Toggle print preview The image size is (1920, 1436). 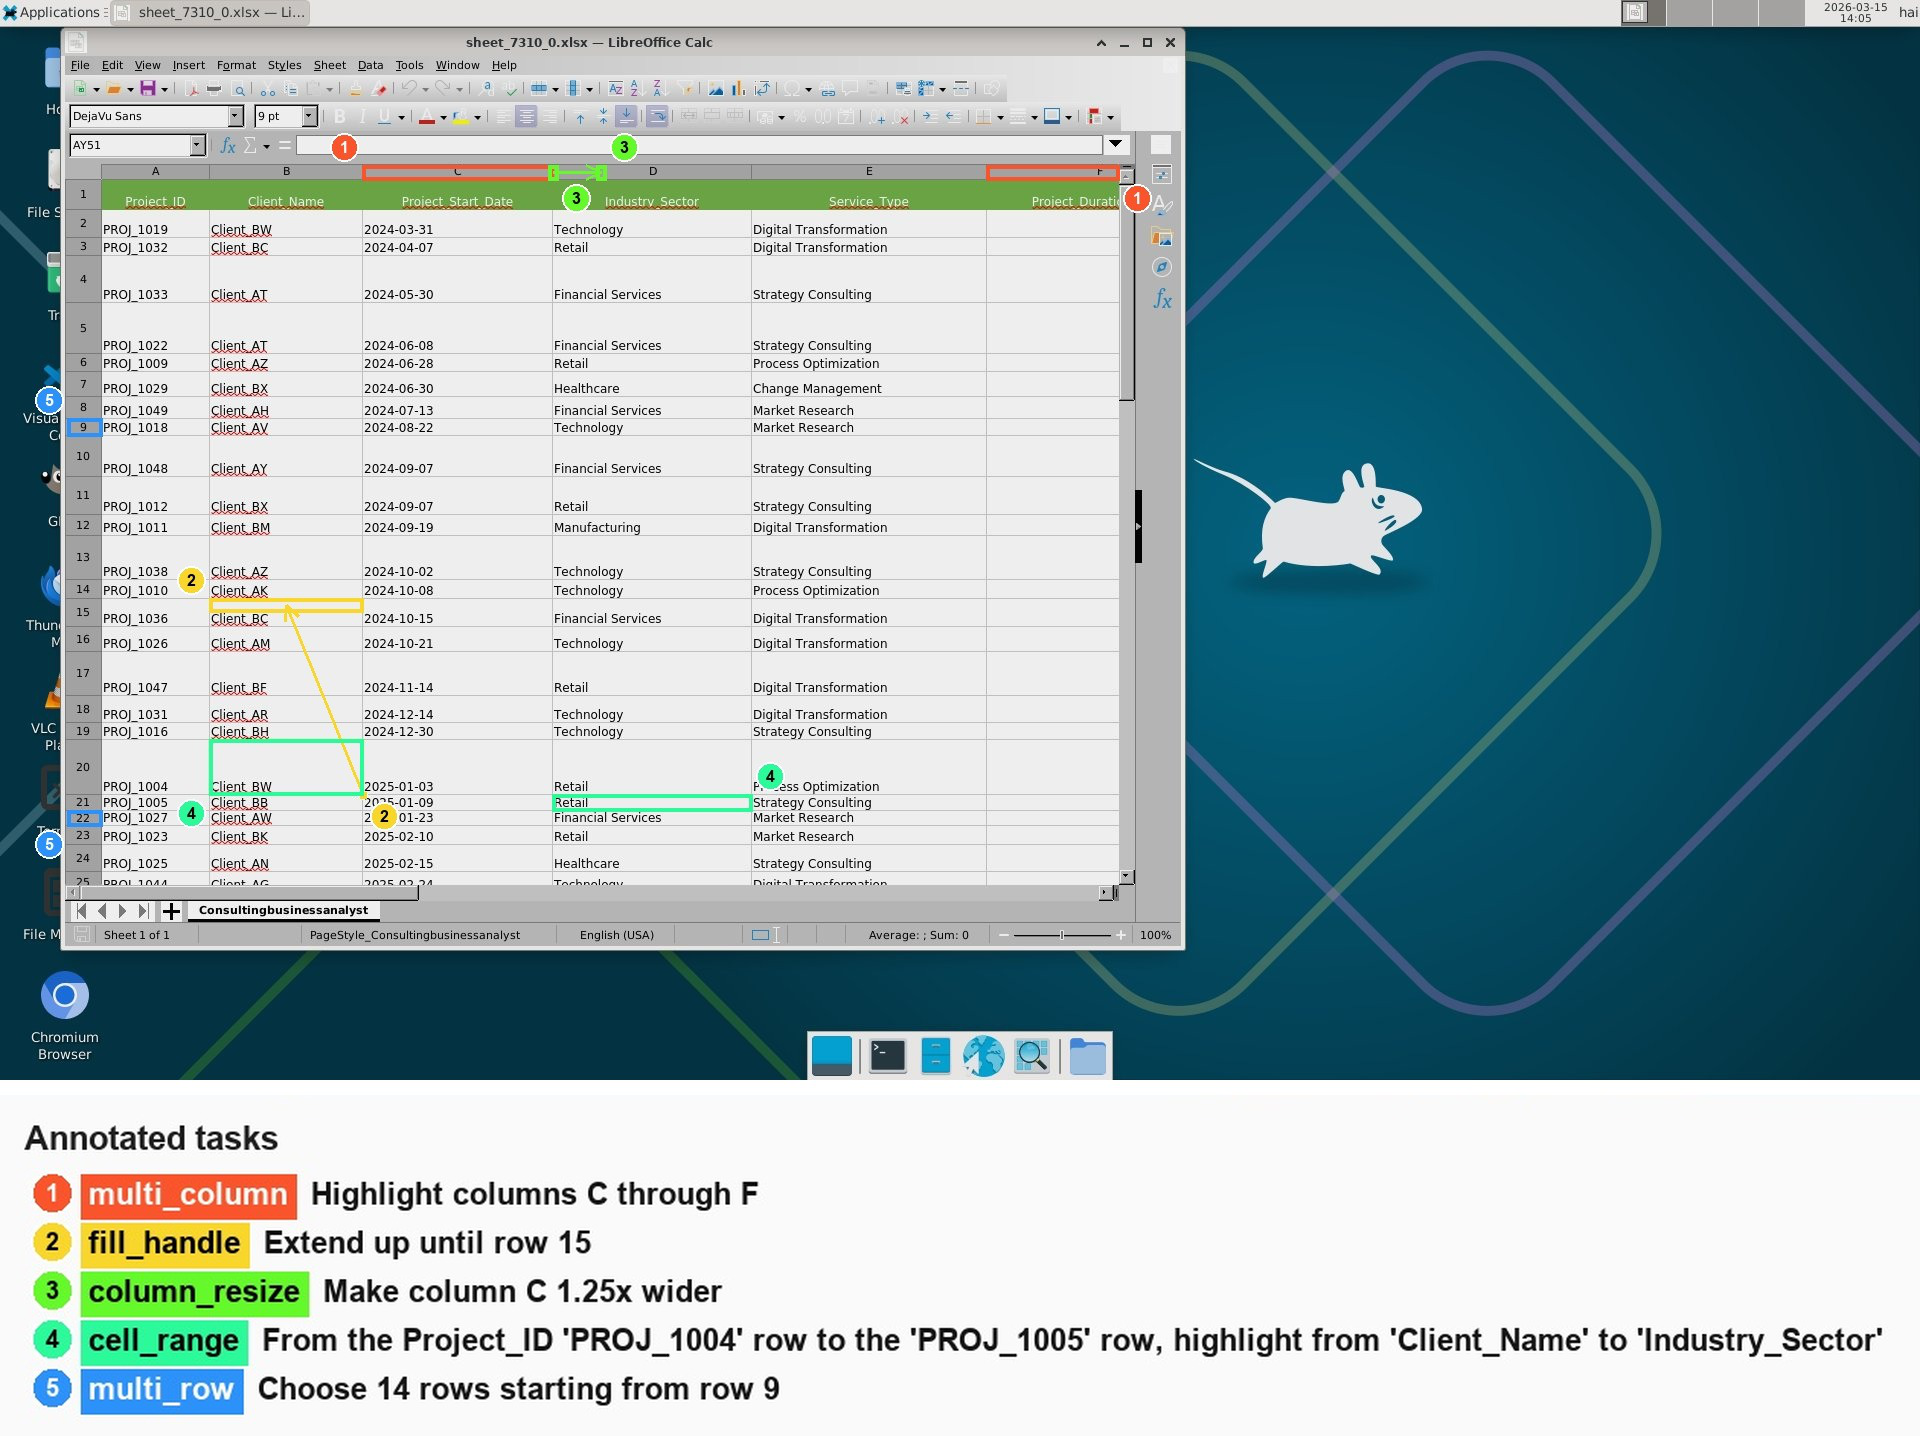[x=239, y=89]
